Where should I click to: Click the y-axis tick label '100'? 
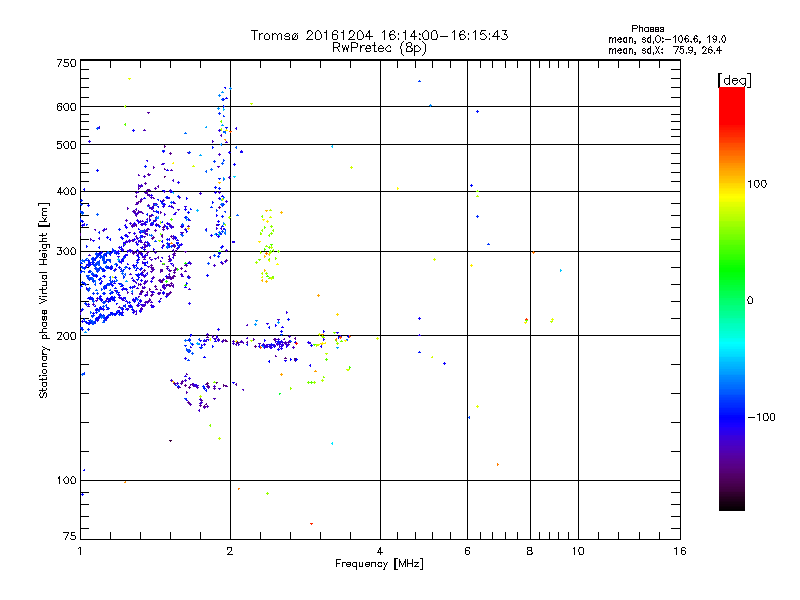coord(66,480)
